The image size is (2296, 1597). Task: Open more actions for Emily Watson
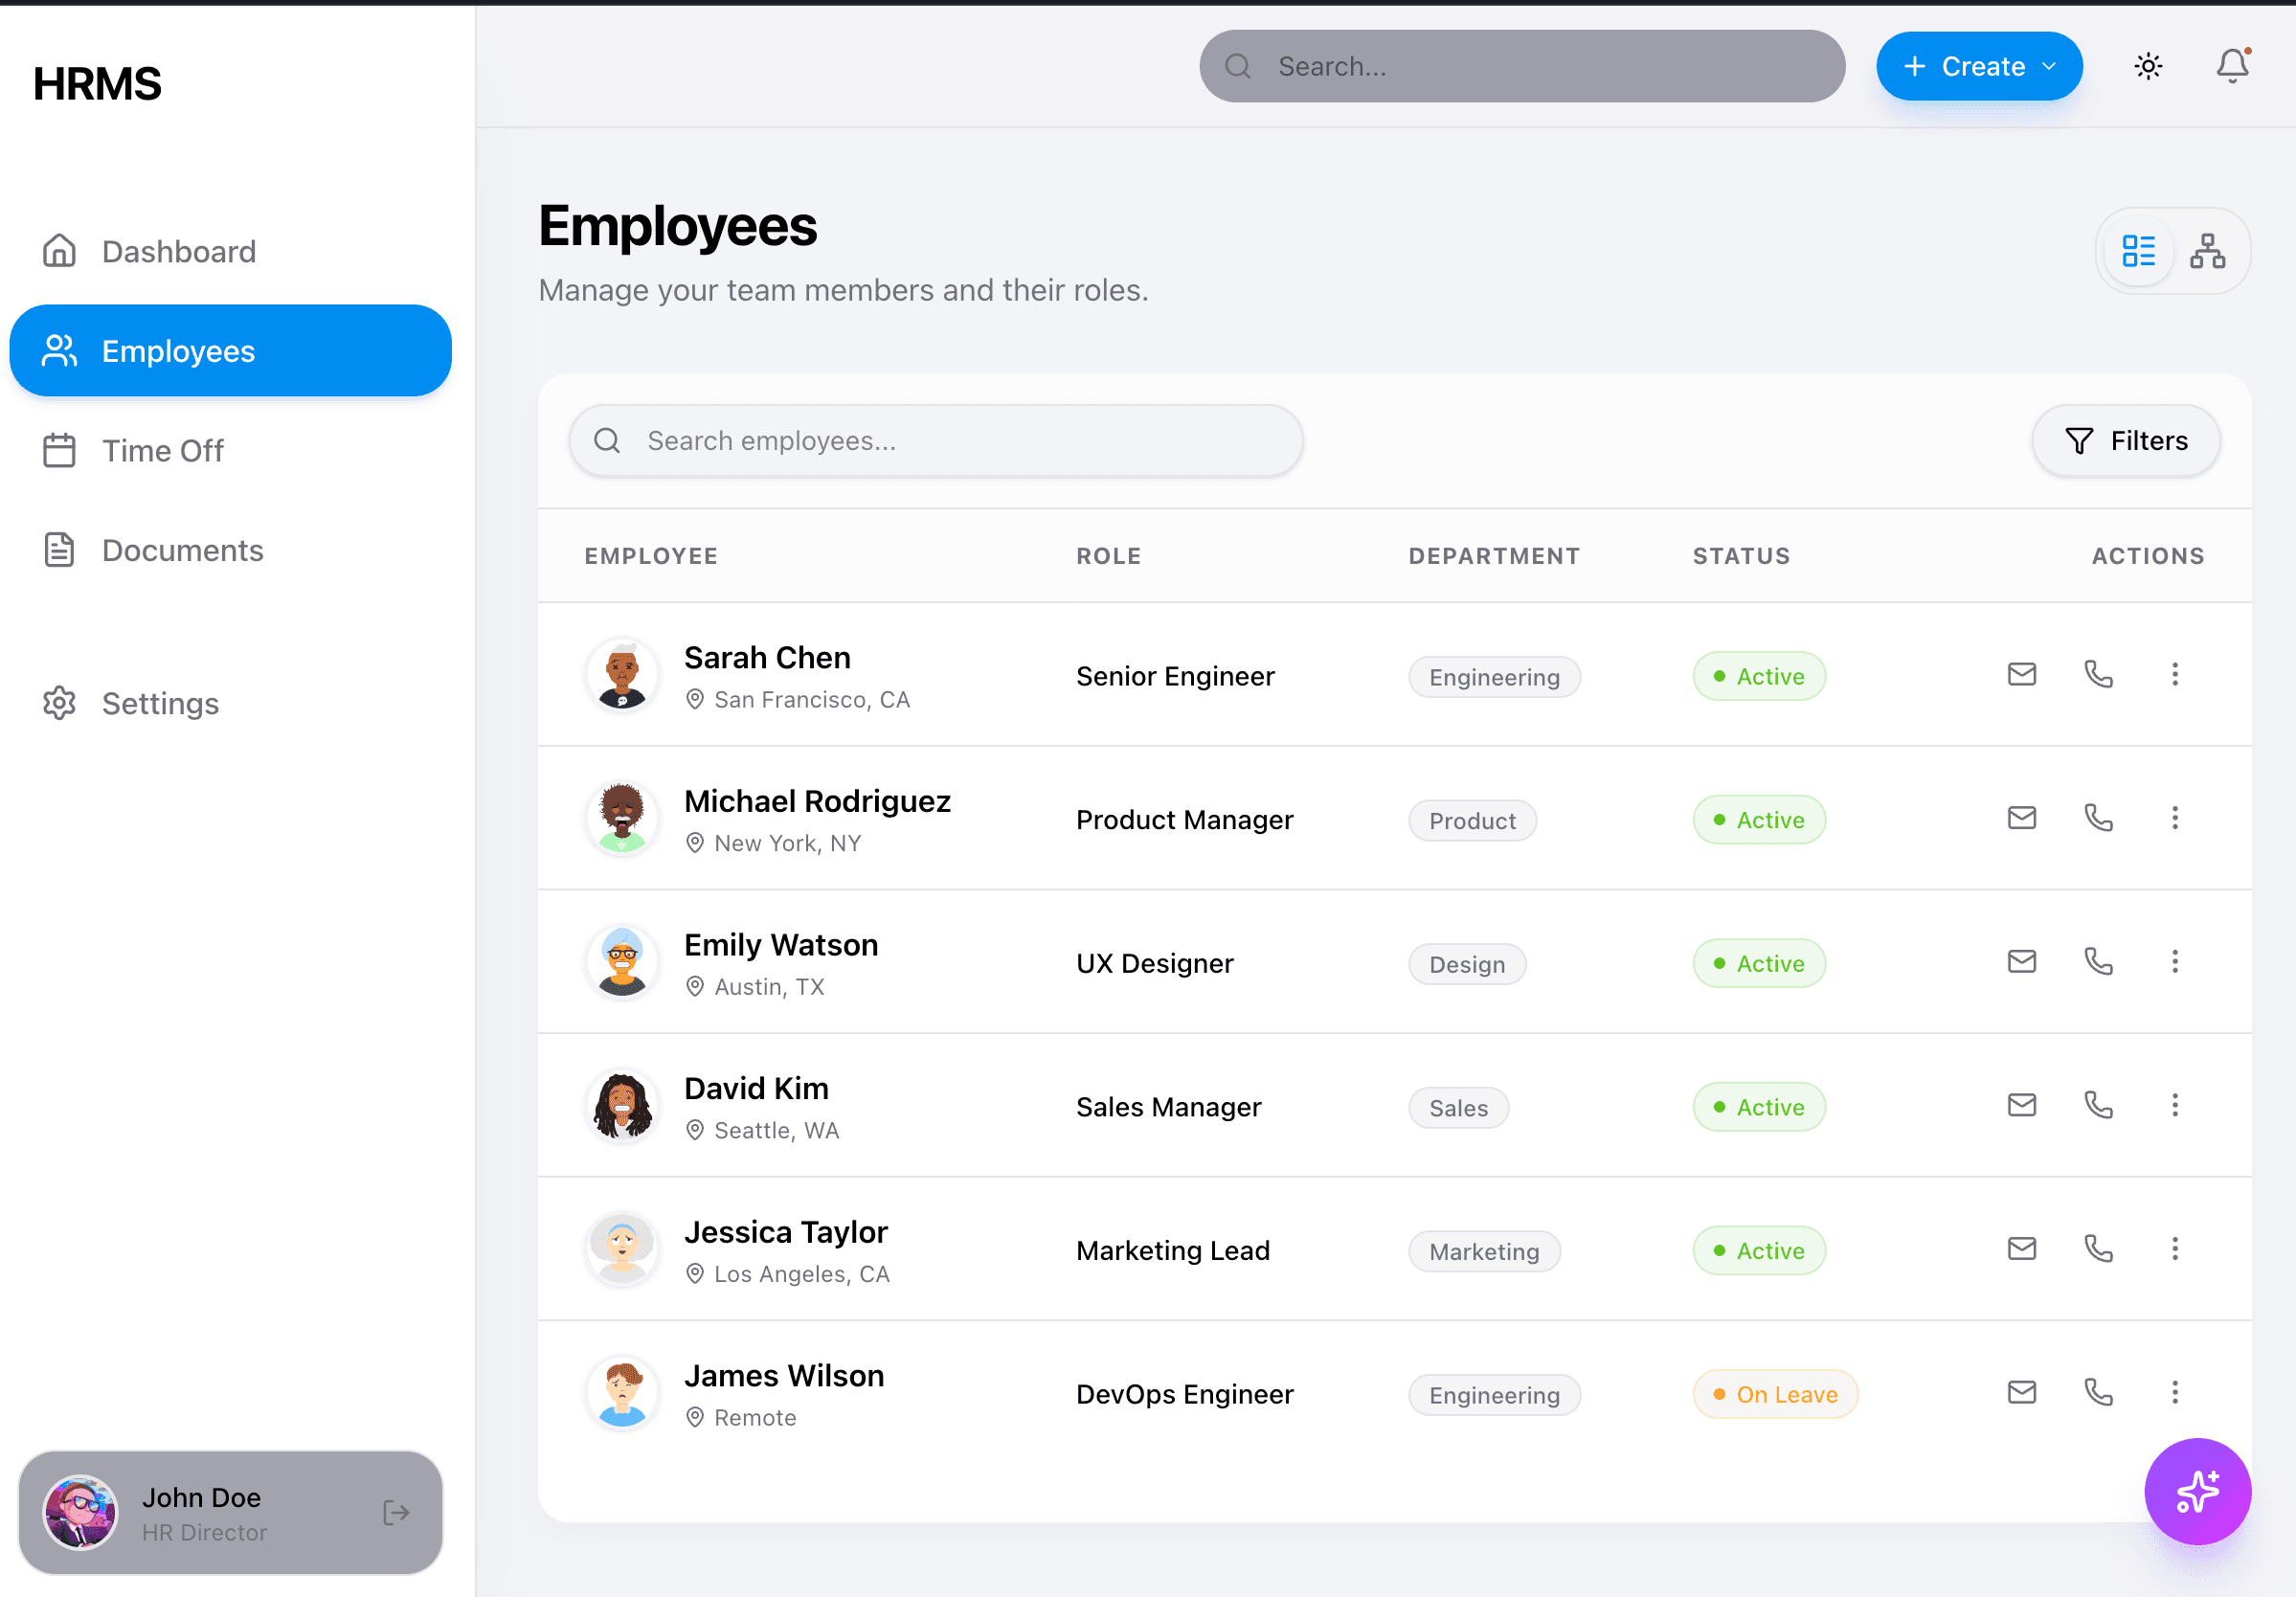tap(2175, 962)
